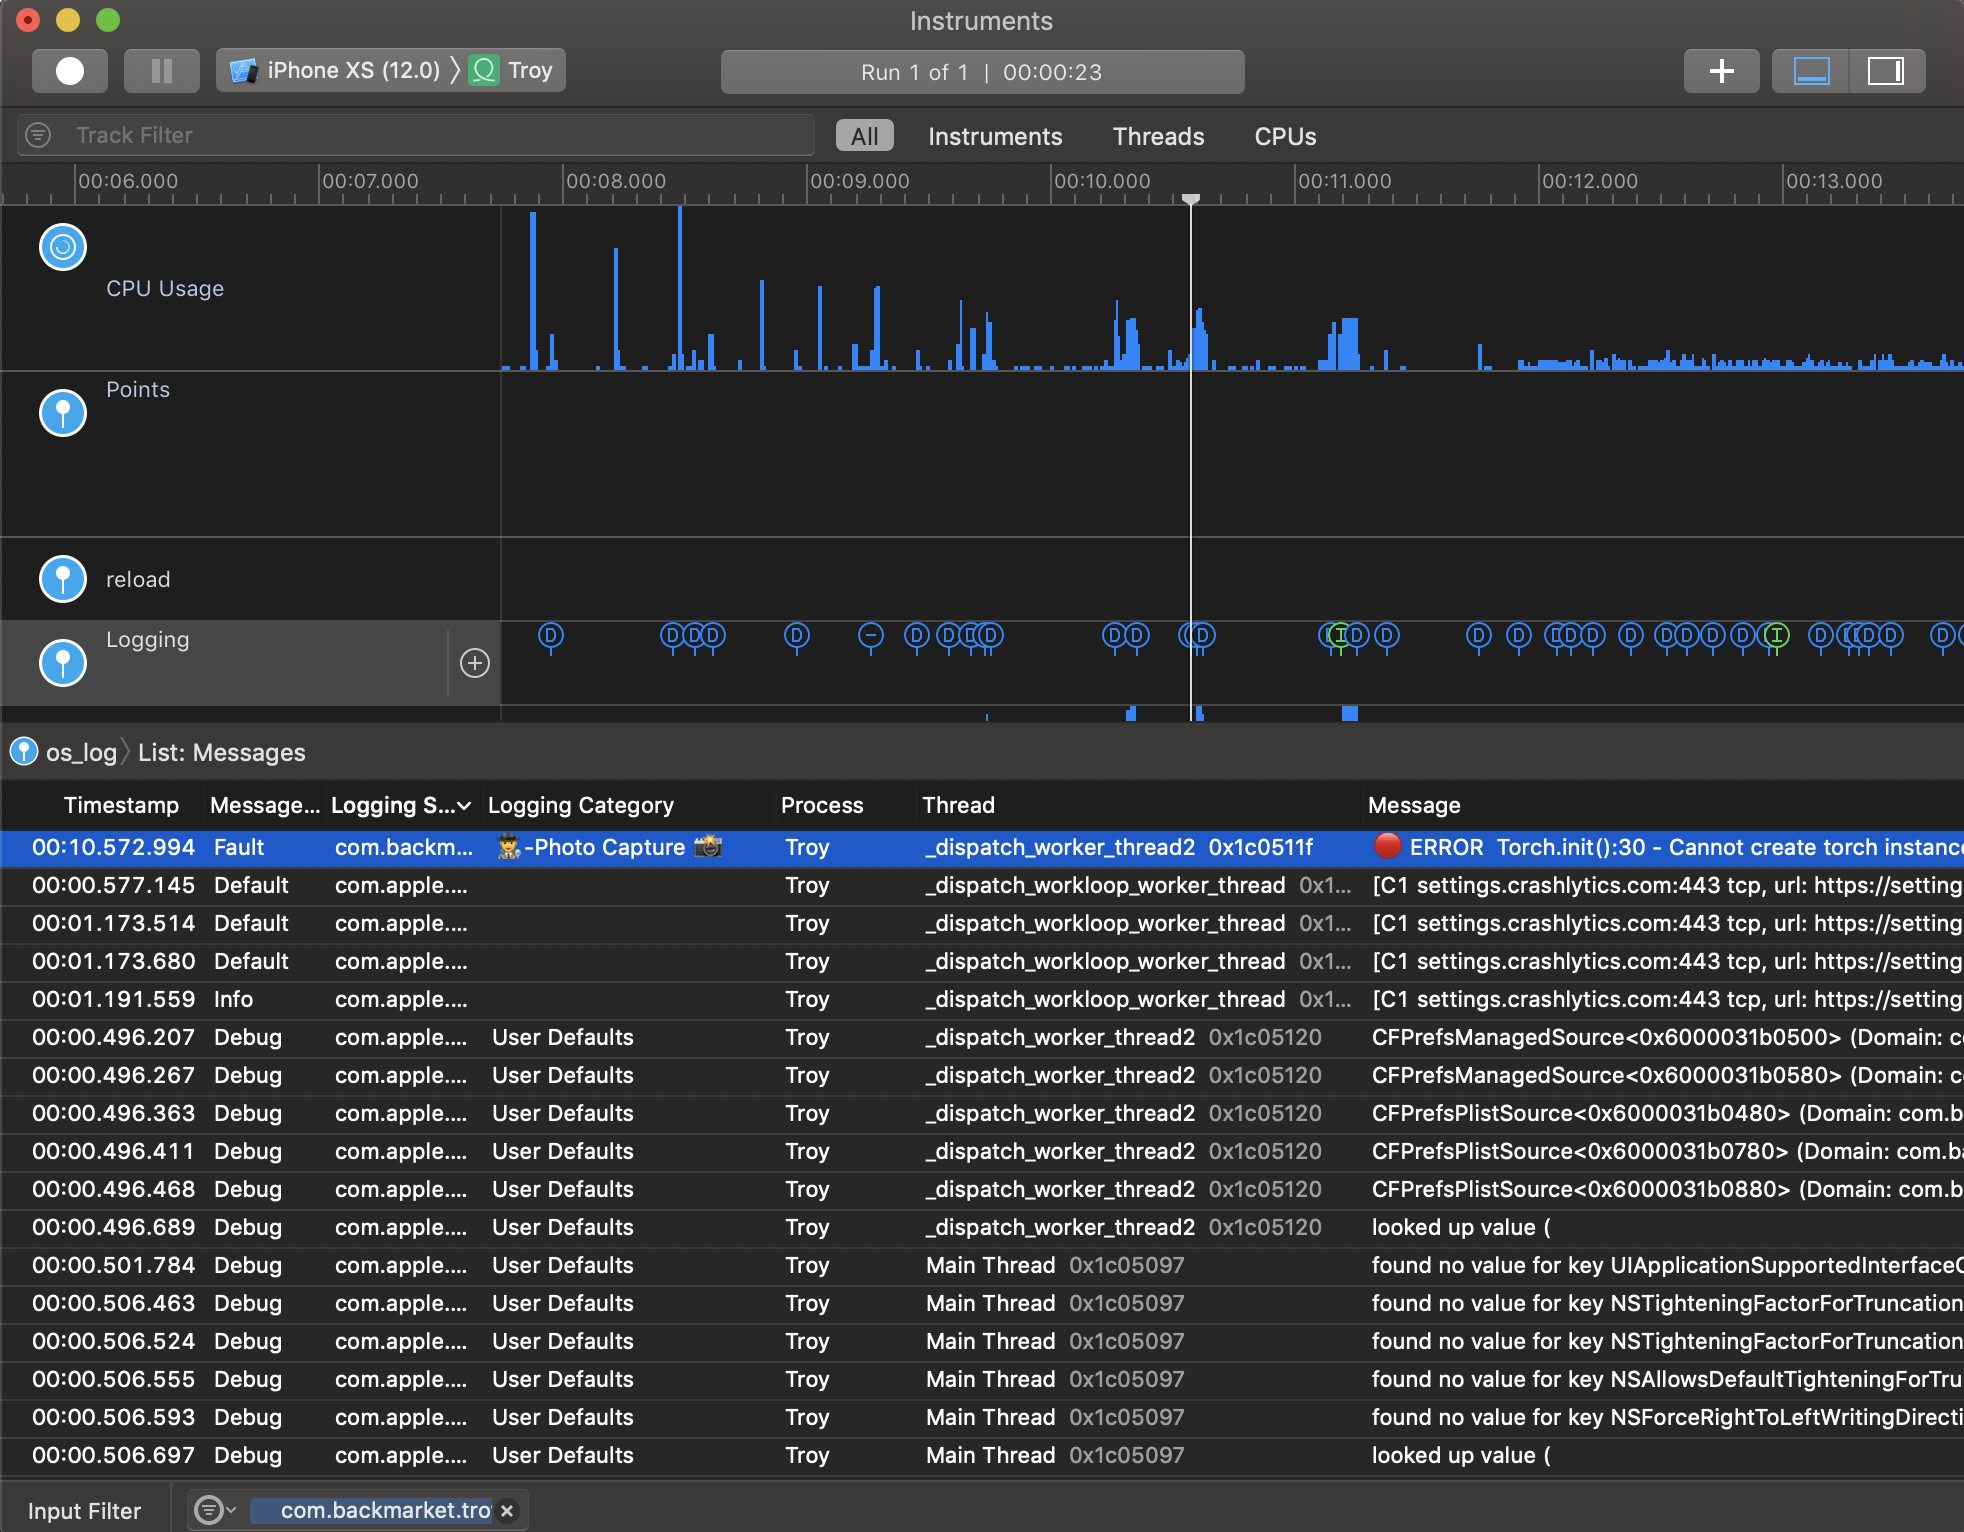
Task: Remove the com.backmarket.tro filter token
Action: tap(507, 1511)
